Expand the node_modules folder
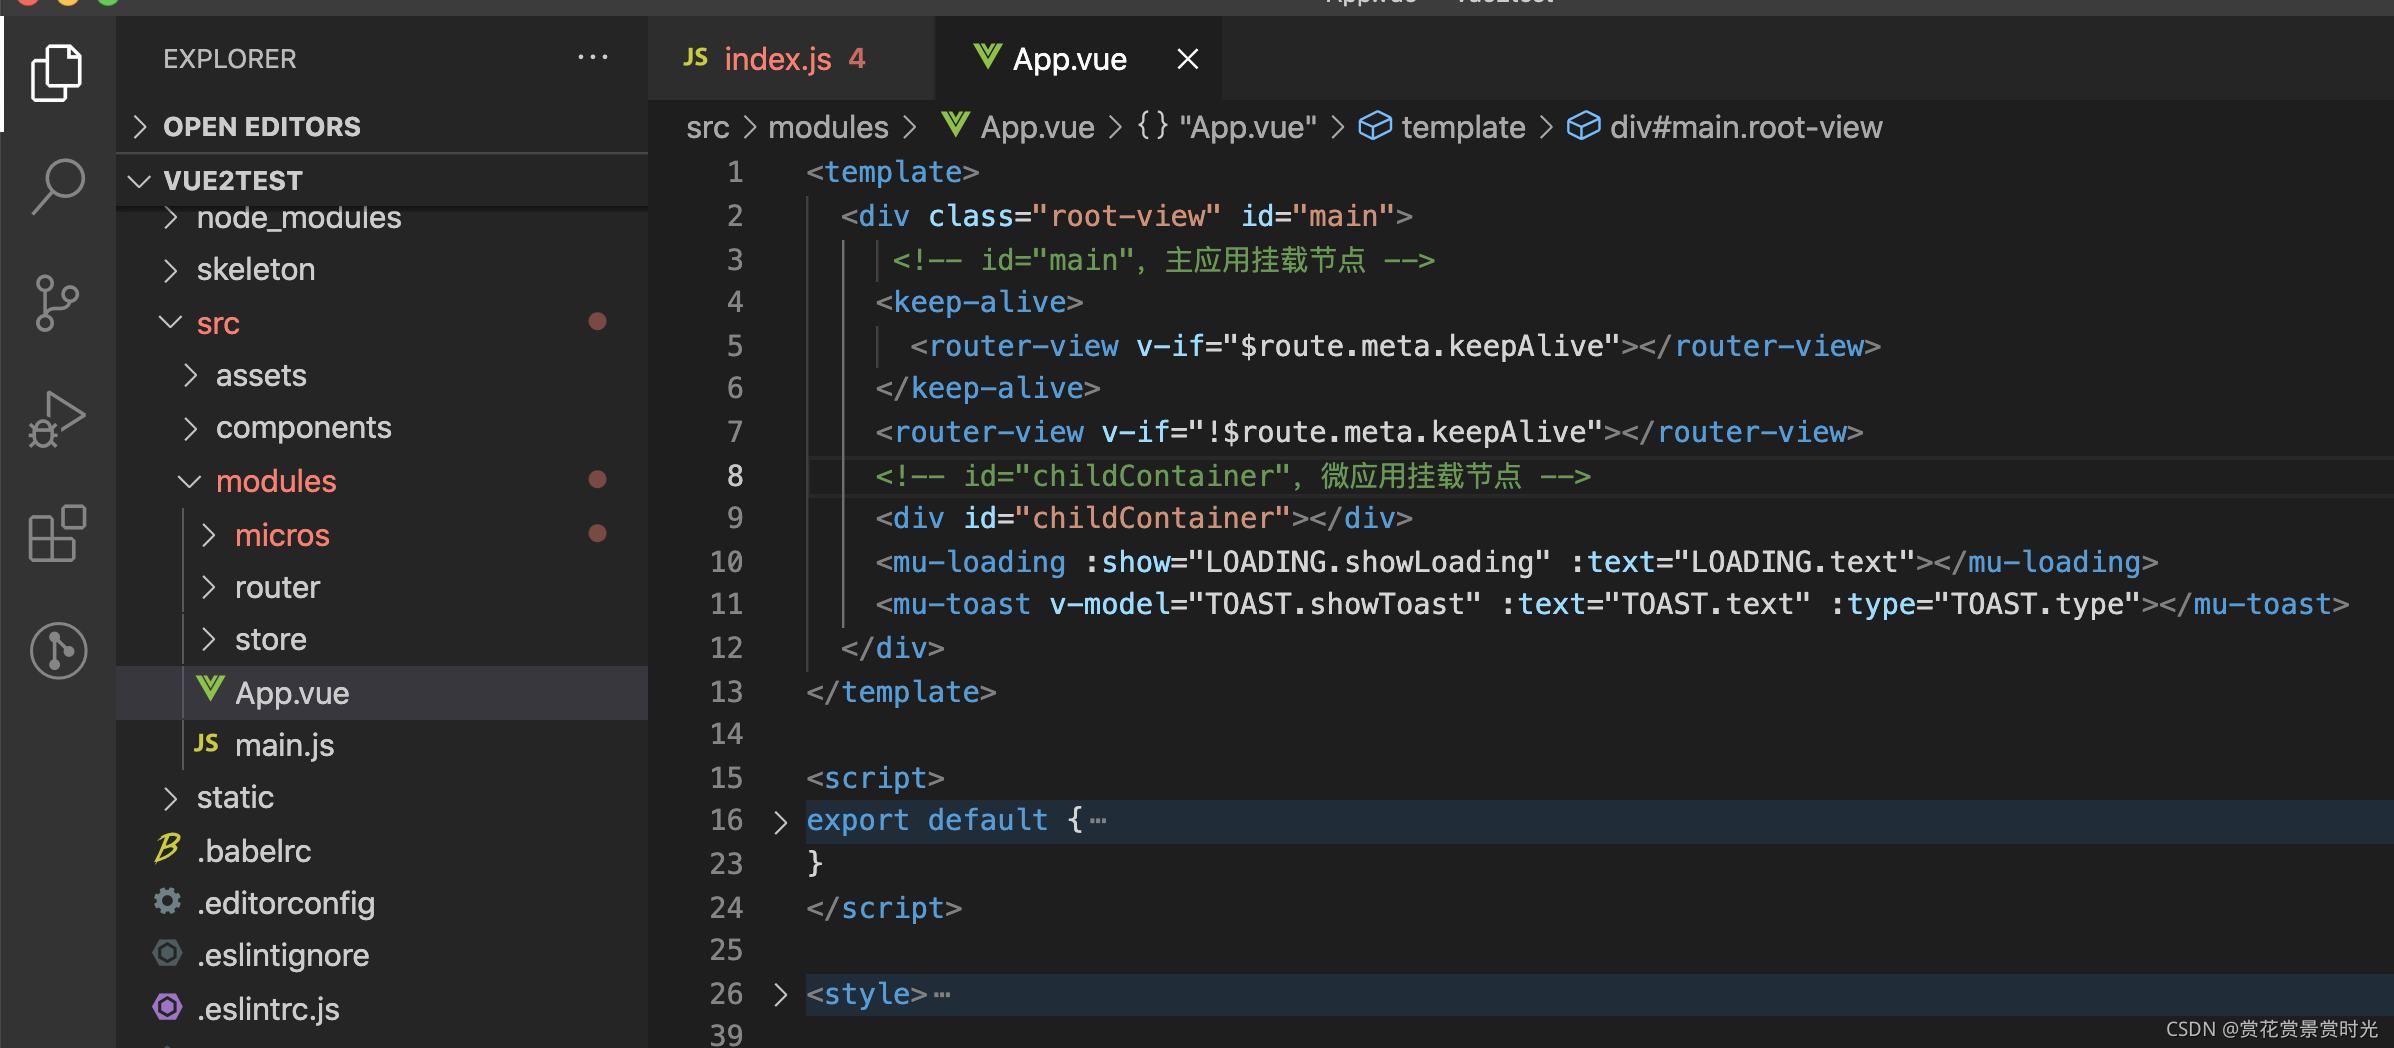The width and height of the screenshot is (2394, 1048). pyautogui.click(x=382, y=217)
